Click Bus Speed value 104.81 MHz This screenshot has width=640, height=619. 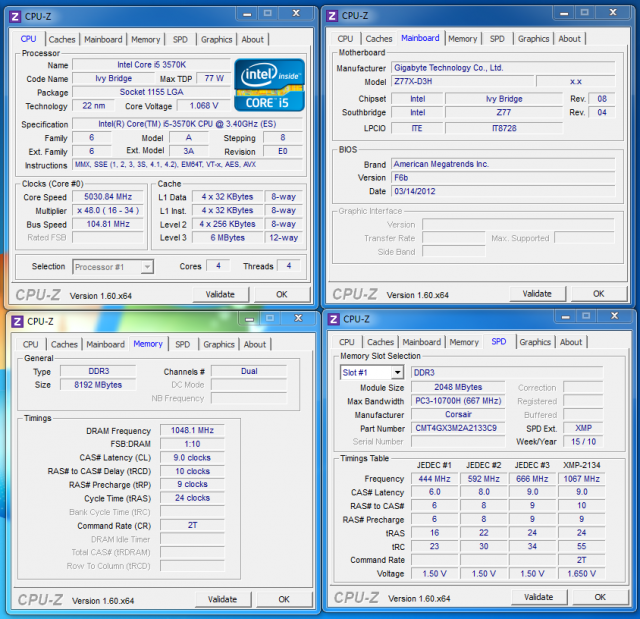pos(108,224)
